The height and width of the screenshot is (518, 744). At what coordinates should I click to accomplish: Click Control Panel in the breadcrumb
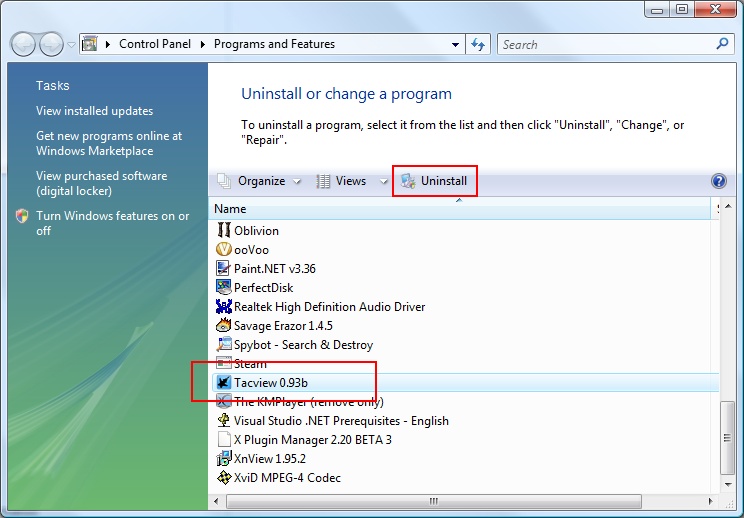point(155,44)
